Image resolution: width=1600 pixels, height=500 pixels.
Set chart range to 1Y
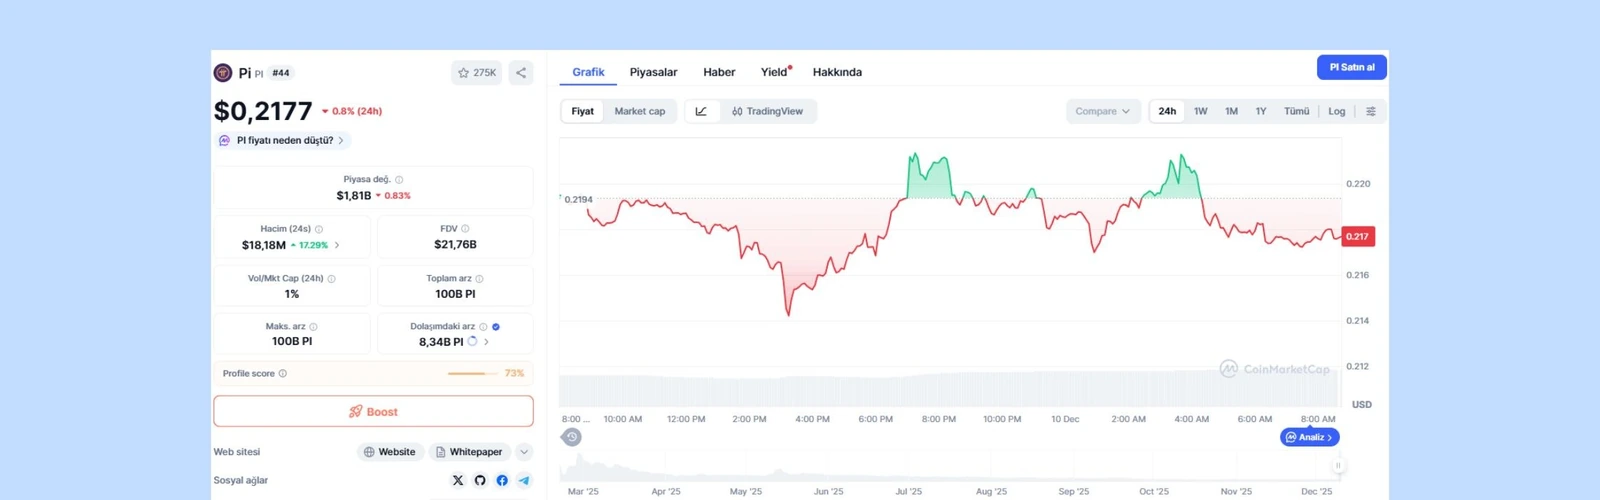(1261, 111)
